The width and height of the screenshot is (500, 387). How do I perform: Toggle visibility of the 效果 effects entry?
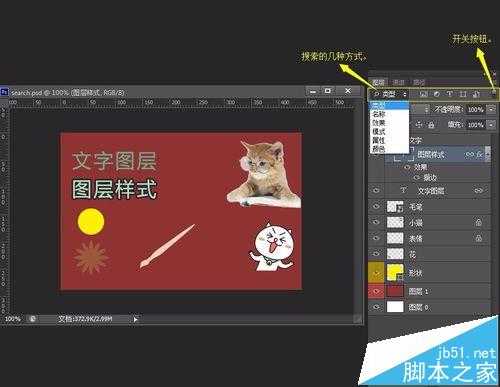(x=407, y=167)
